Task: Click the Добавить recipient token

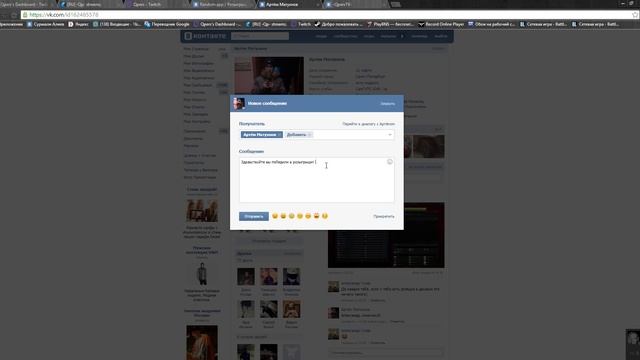Action: coord(299,135)
